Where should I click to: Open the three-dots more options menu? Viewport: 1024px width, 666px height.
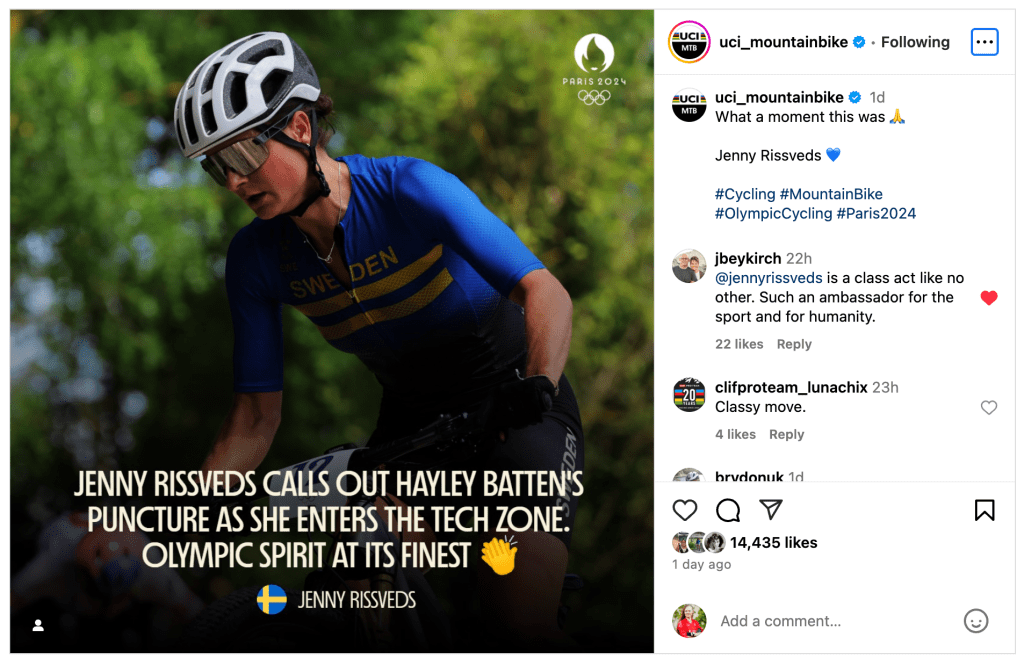click(x=984, y=42)
